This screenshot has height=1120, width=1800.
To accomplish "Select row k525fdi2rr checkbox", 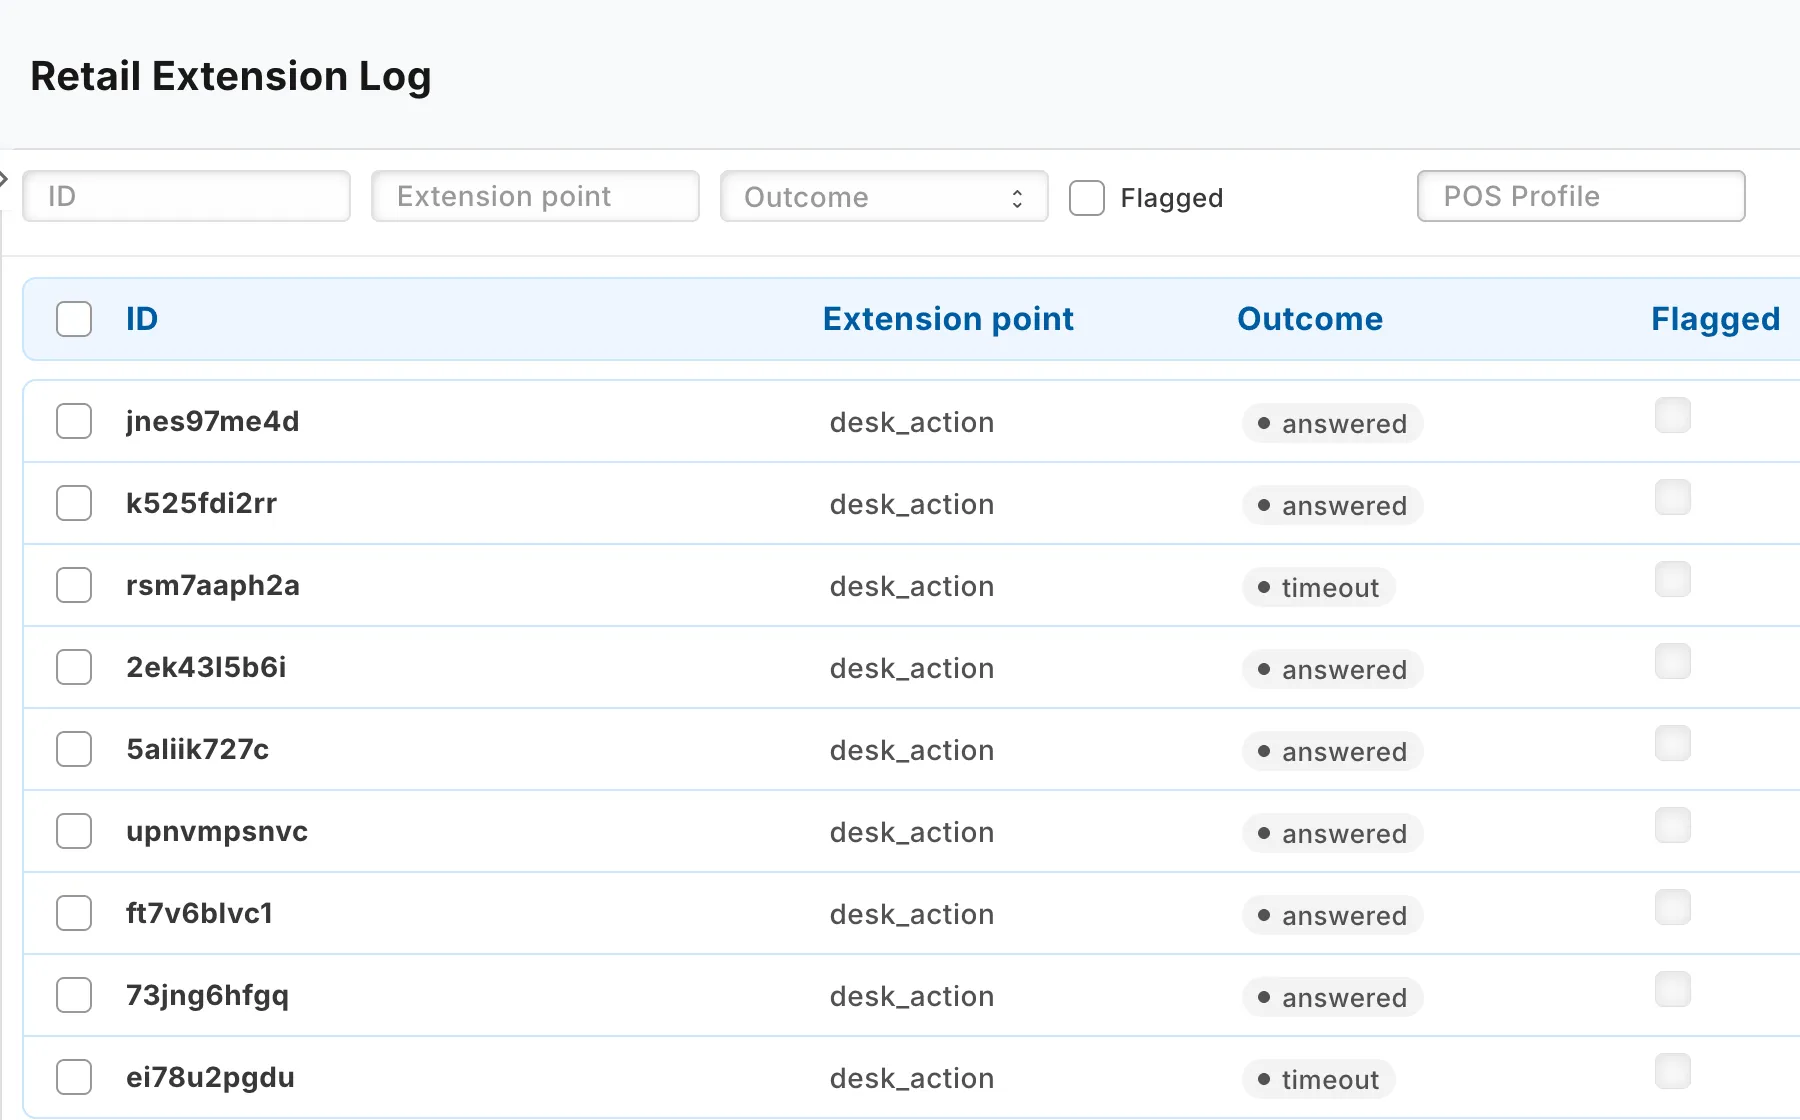I will pos(74,503).
